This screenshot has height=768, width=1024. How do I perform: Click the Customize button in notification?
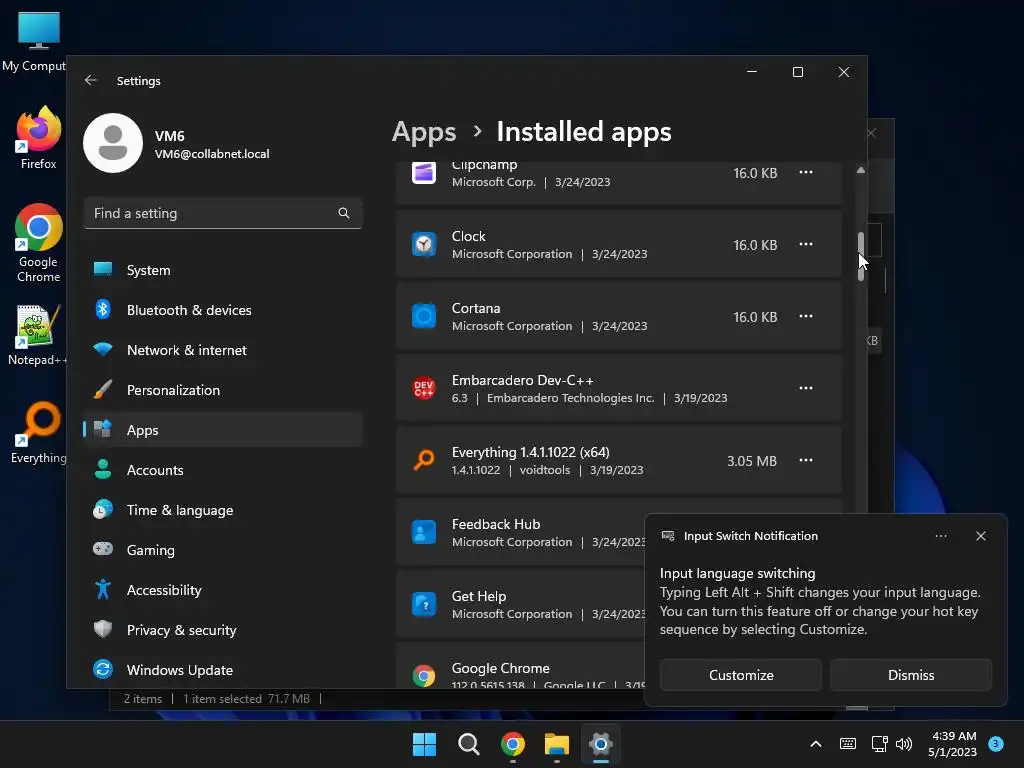click(x=741, y=675)
